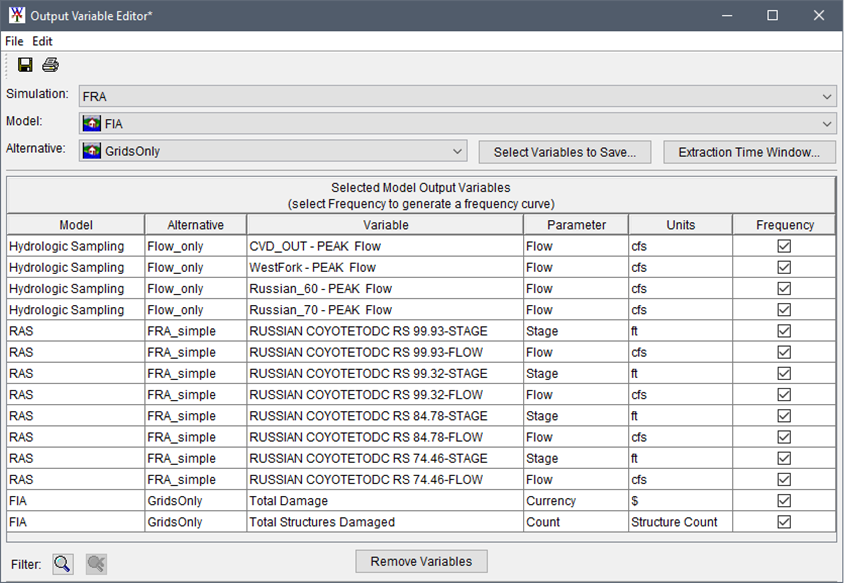This screenshot has height=583, width=851.
Task: Open the File menu
Action: tap(14, 41)
